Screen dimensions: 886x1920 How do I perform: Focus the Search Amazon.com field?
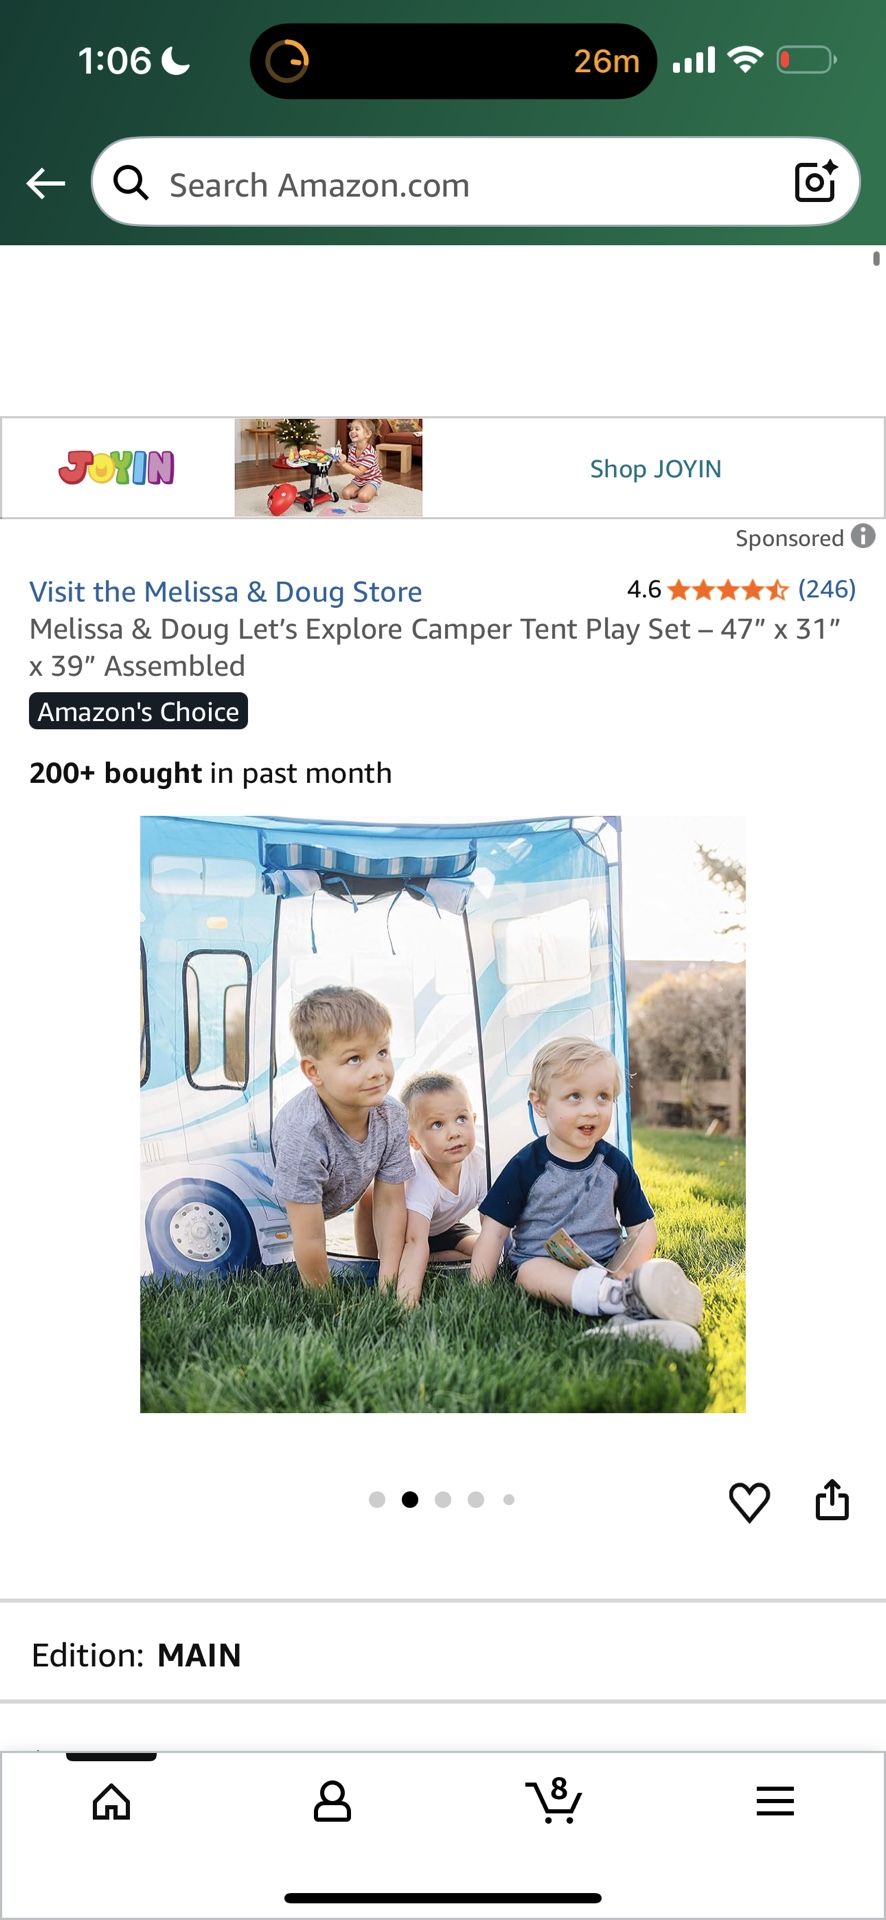coord(476,182)
